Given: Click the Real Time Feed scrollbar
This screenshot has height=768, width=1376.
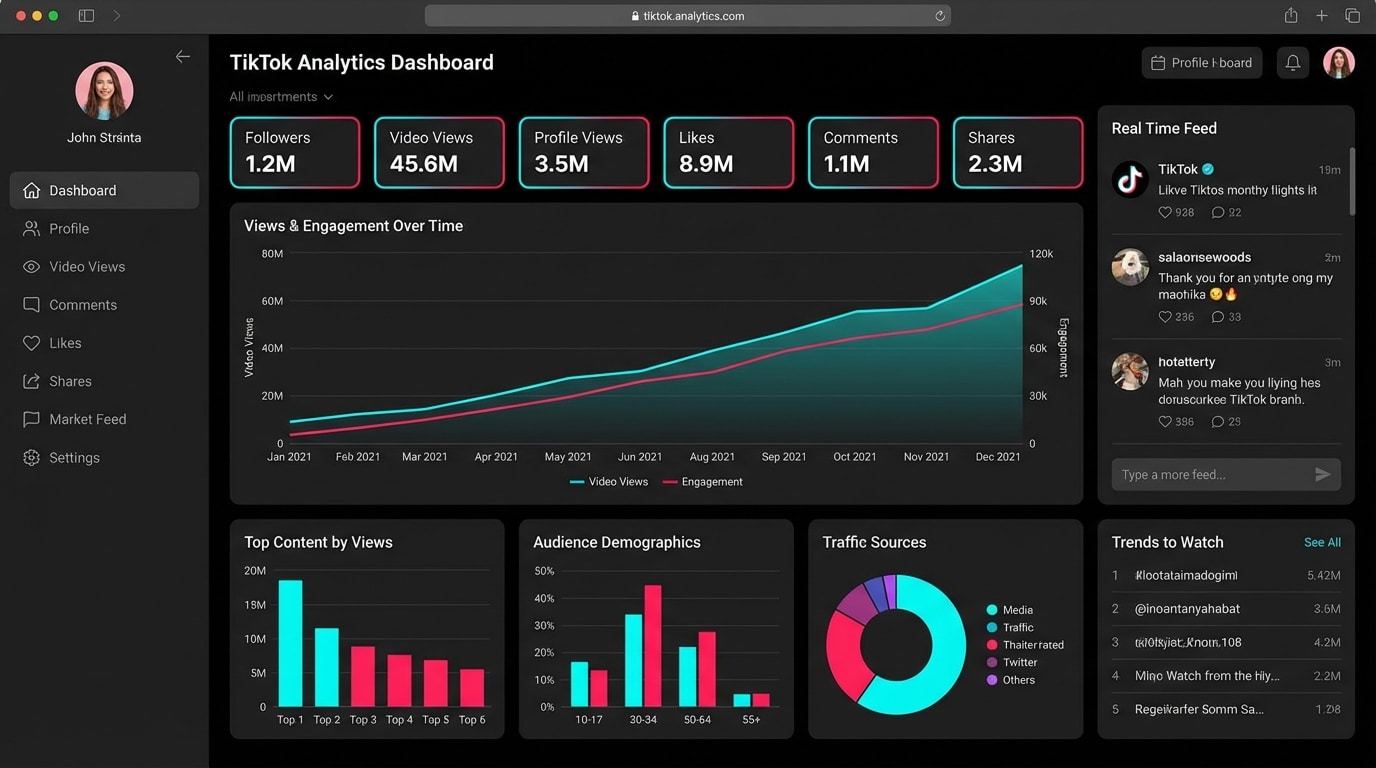Looking at the screenshot, I should pyautogui.click(x=1352, y=181).
